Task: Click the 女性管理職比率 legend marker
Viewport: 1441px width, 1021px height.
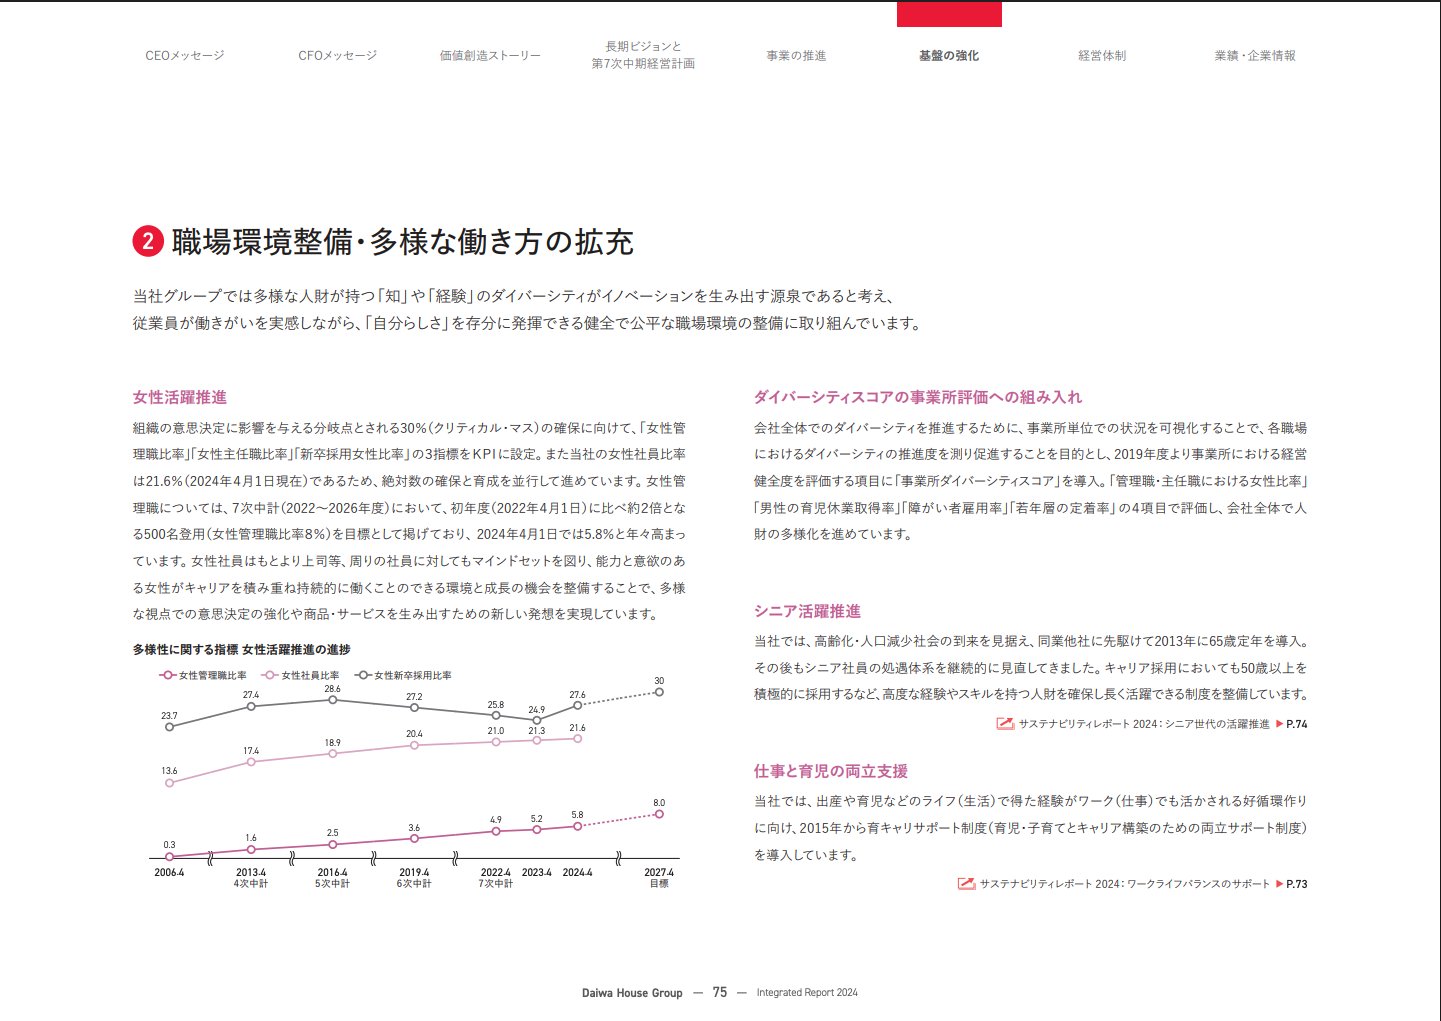Action: pos(168,676)
